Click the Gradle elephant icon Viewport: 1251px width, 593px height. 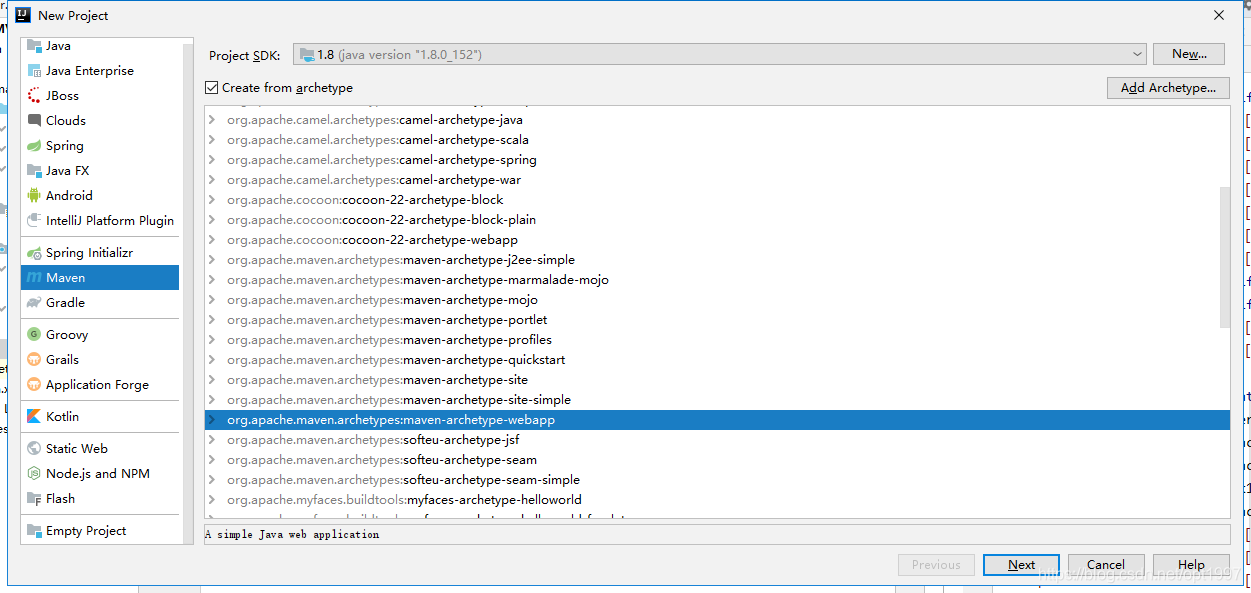(x=34, y=303)
